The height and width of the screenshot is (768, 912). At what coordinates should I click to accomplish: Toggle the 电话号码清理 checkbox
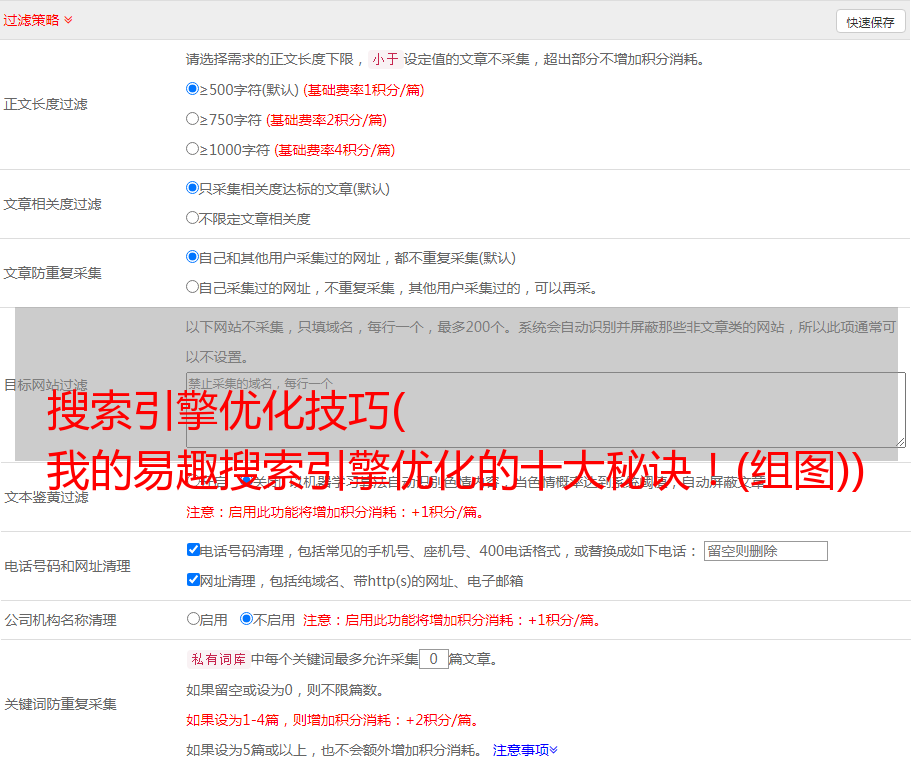pyautogui.click(x=193, y=550)
